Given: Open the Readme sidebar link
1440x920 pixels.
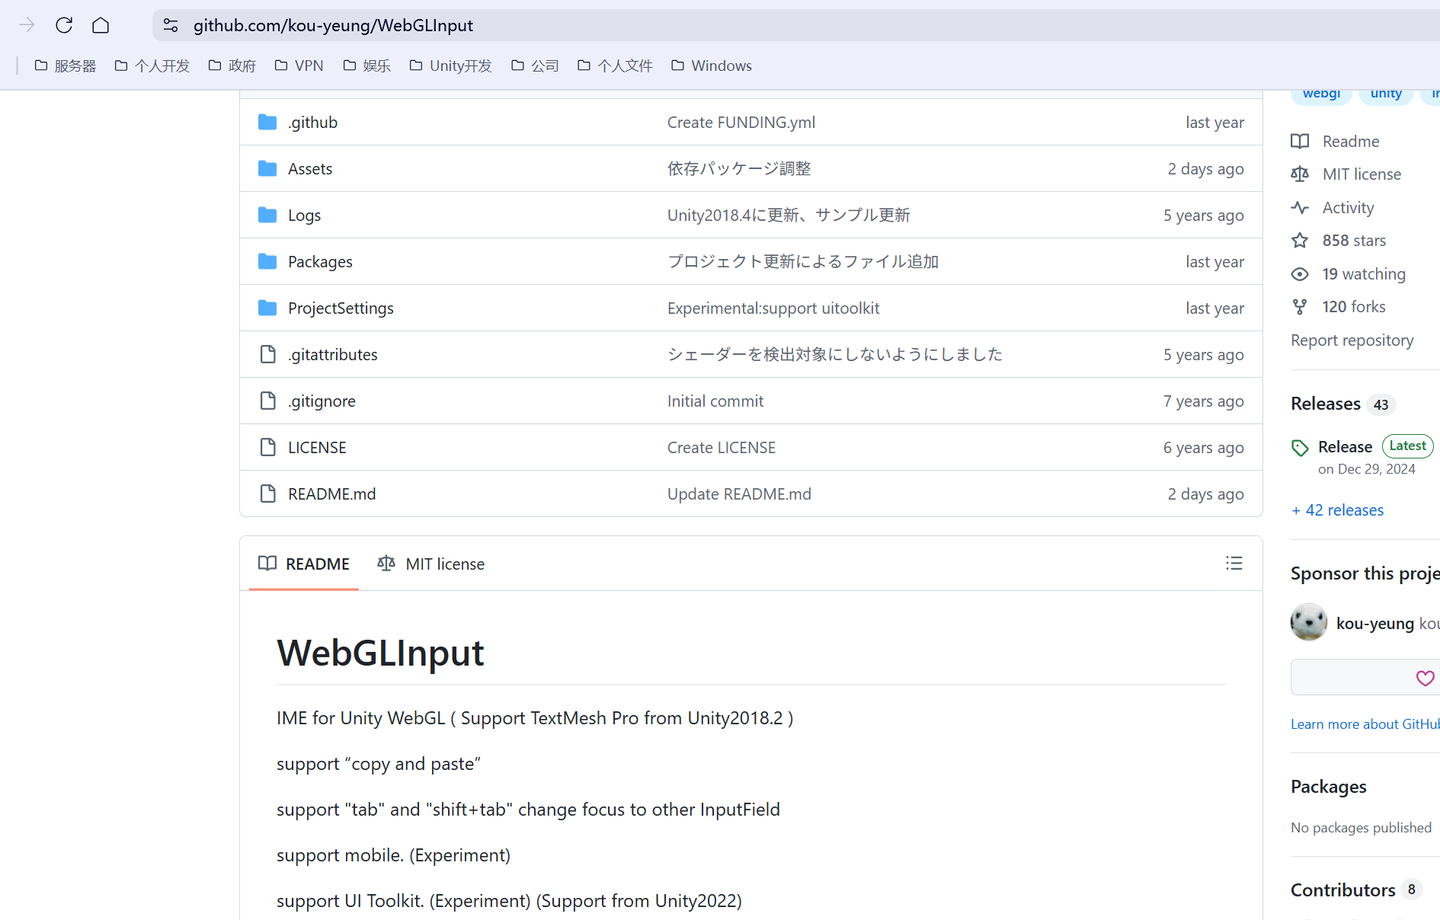Looking at the screenshot, I should pyautogui.click(x=1351, y=141).
